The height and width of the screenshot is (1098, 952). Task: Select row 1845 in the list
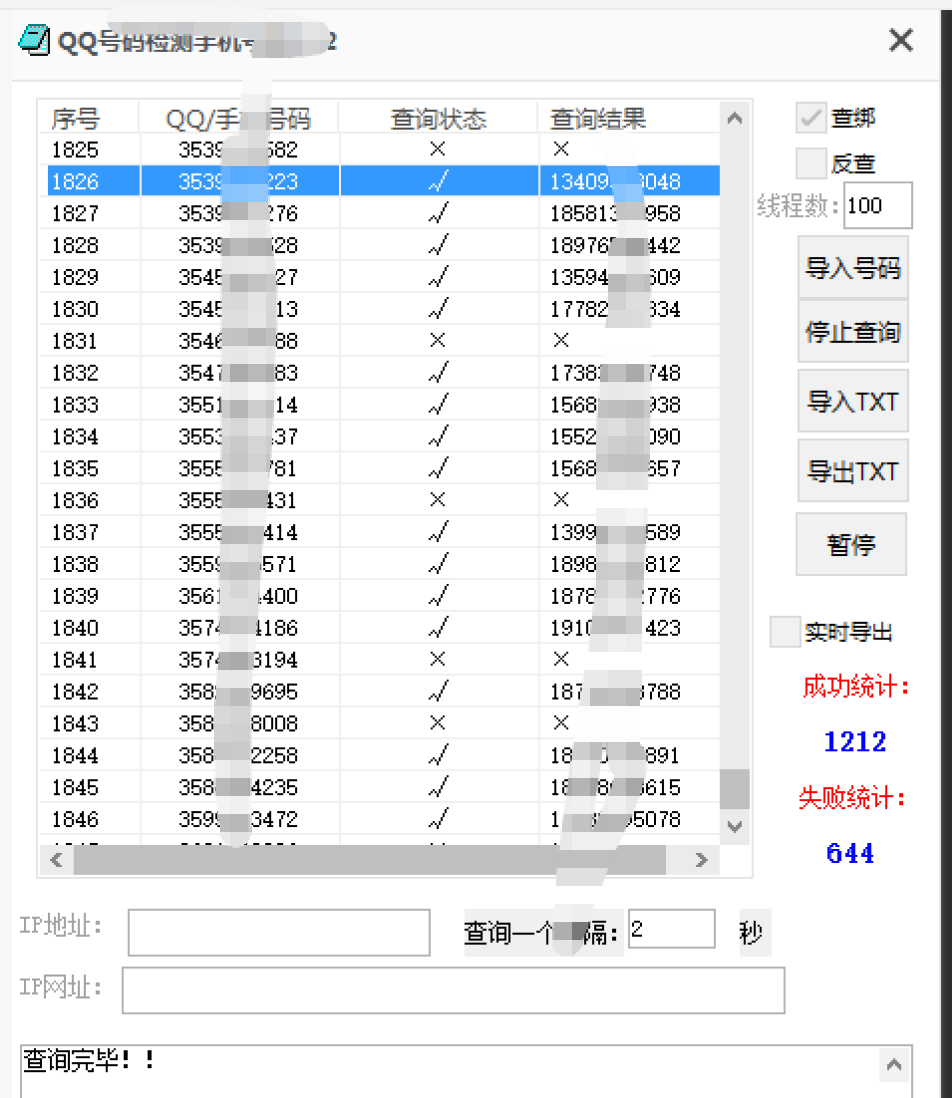click(380, 787)
